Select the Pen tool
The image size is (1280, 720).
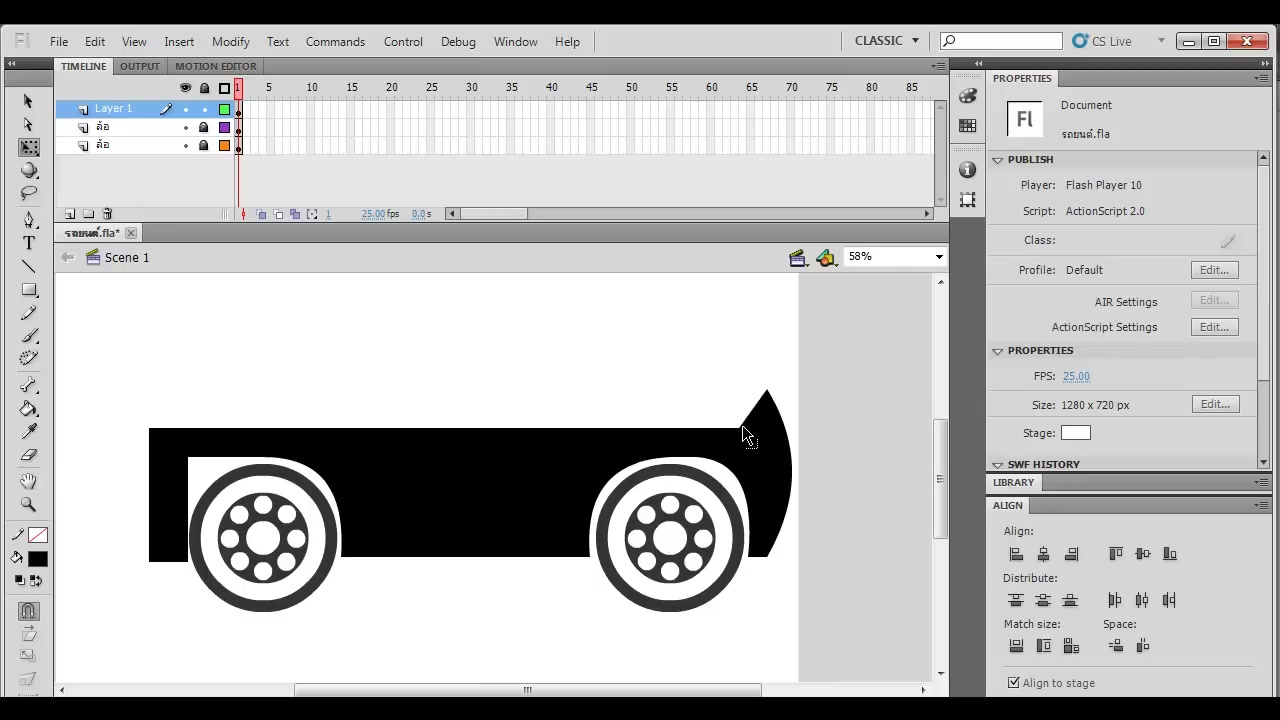click(x=28, y=220)
